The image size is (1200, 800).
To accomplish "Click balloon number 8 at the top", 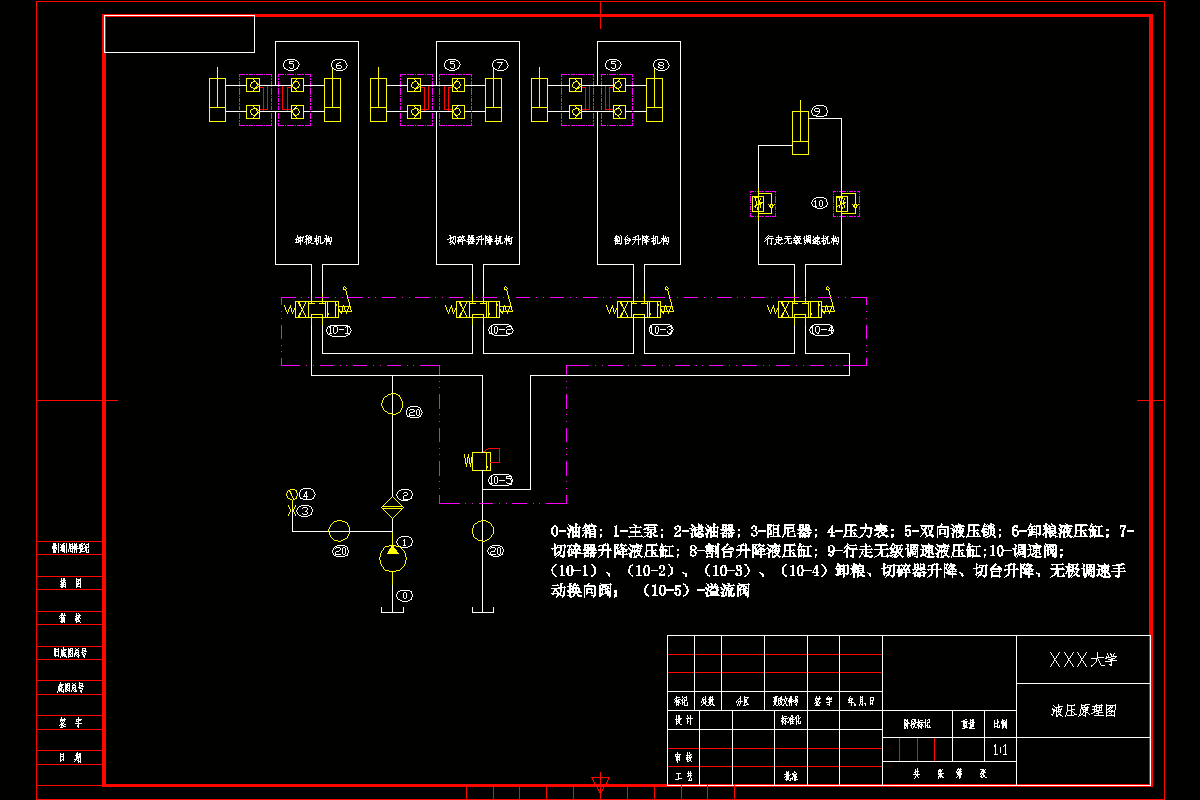I will click(661, 65).
